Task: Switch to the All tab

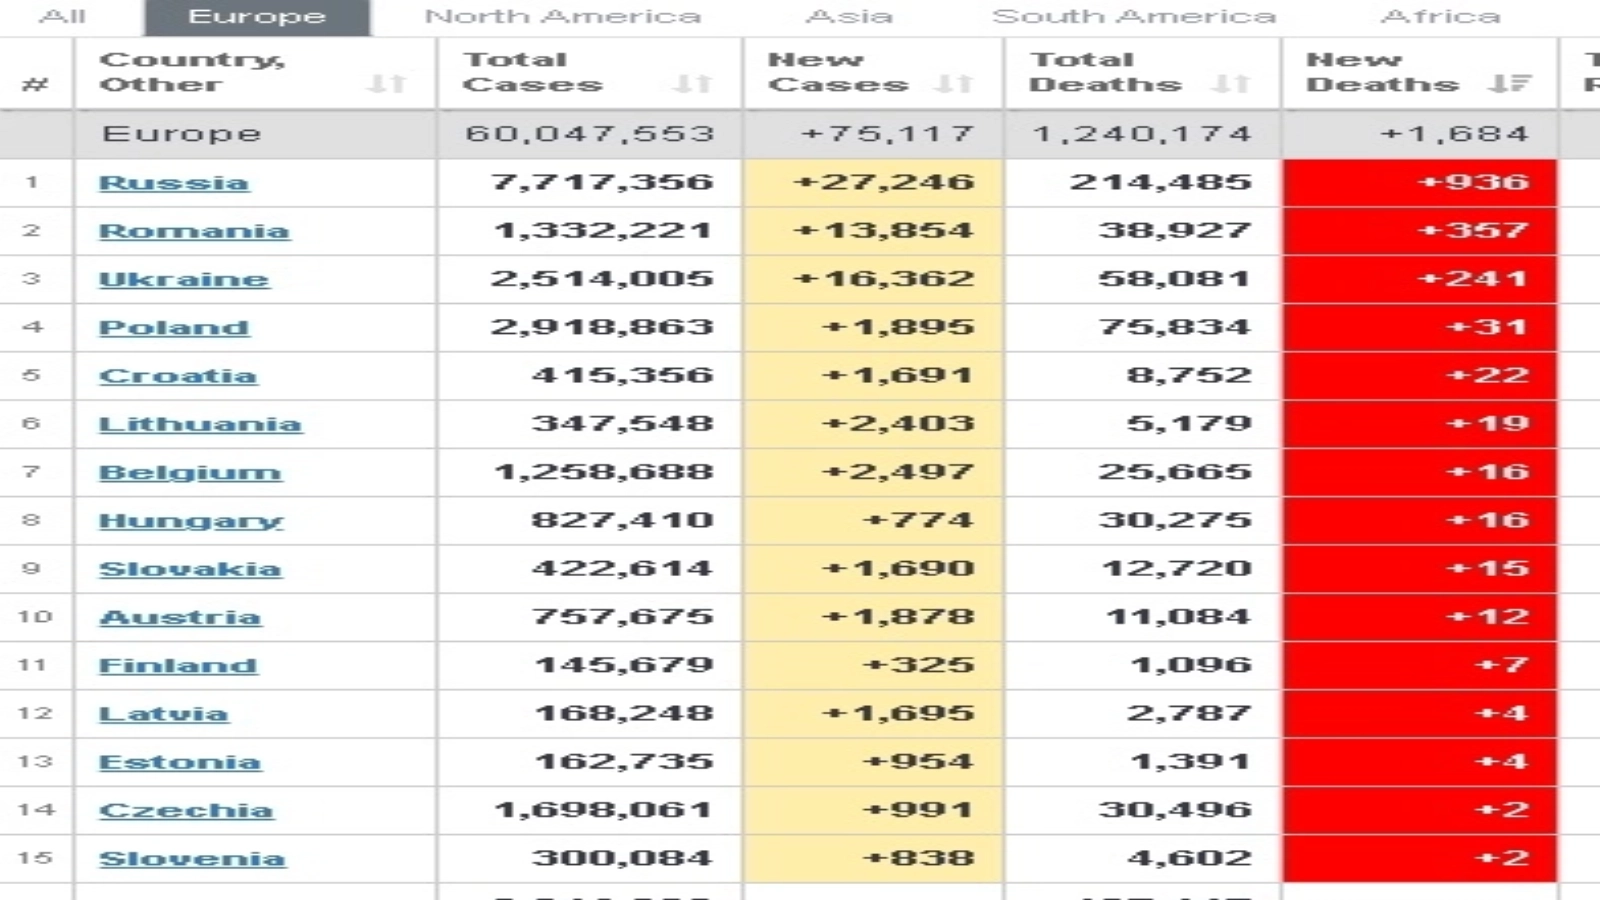Action: click(x=62, y=17)
